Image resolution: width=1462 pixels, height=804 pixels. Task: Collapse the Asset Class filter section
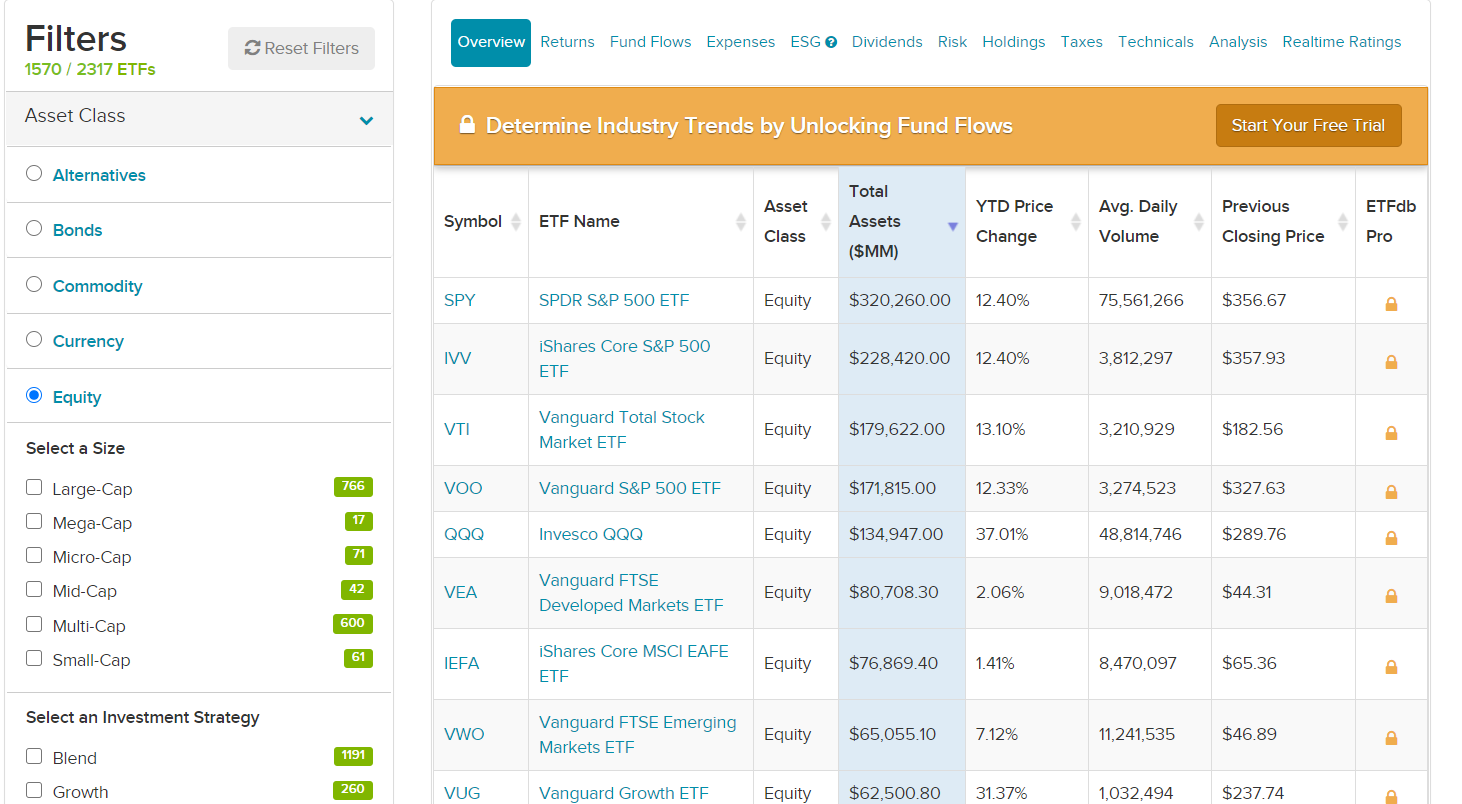tap(366, 120)
